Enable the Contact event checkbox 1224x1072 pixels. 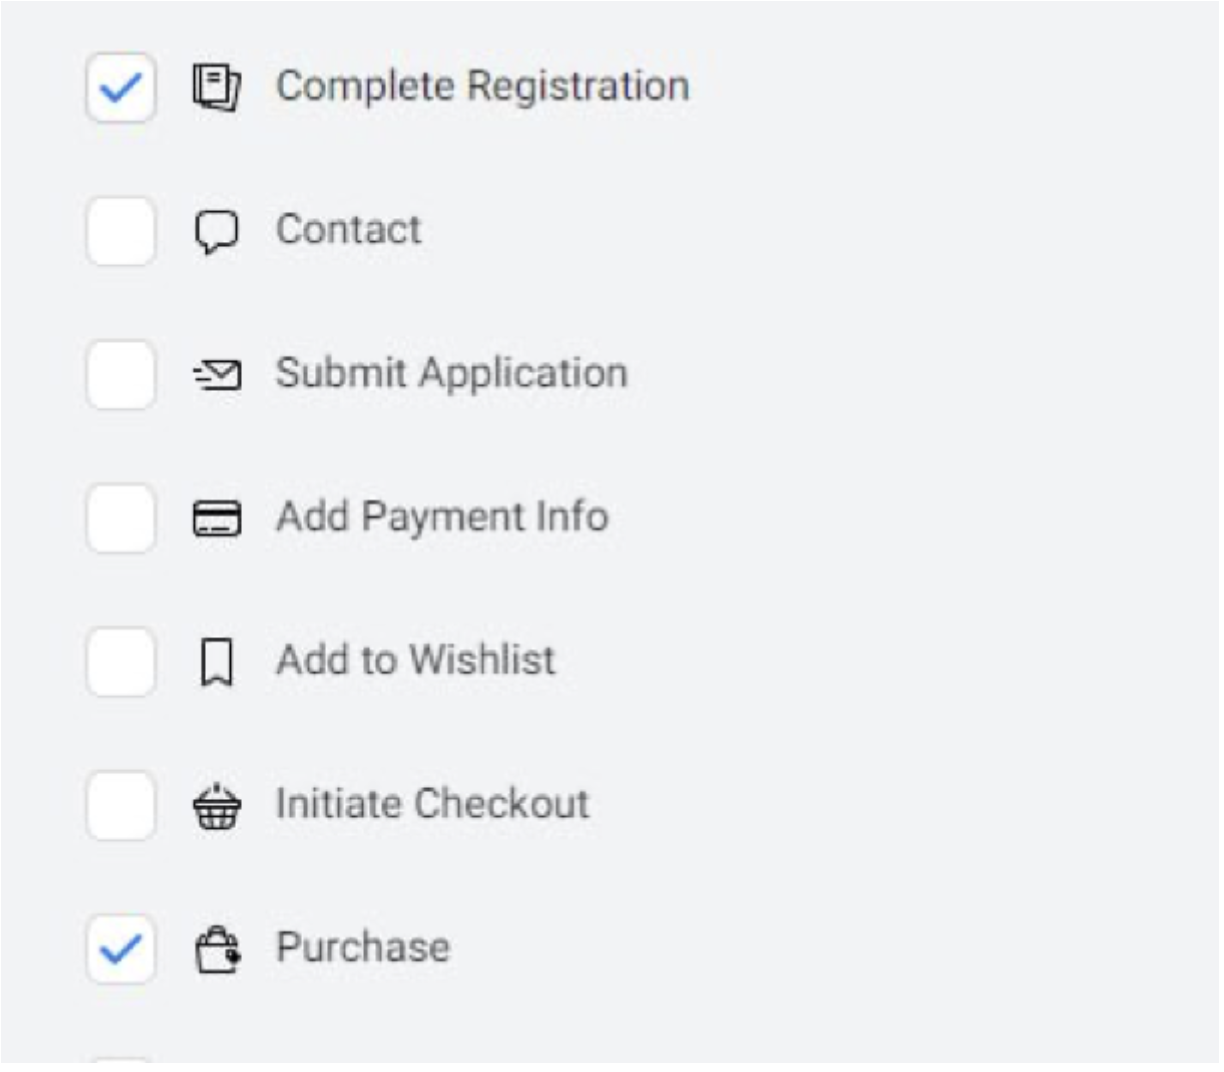(121, 231)
